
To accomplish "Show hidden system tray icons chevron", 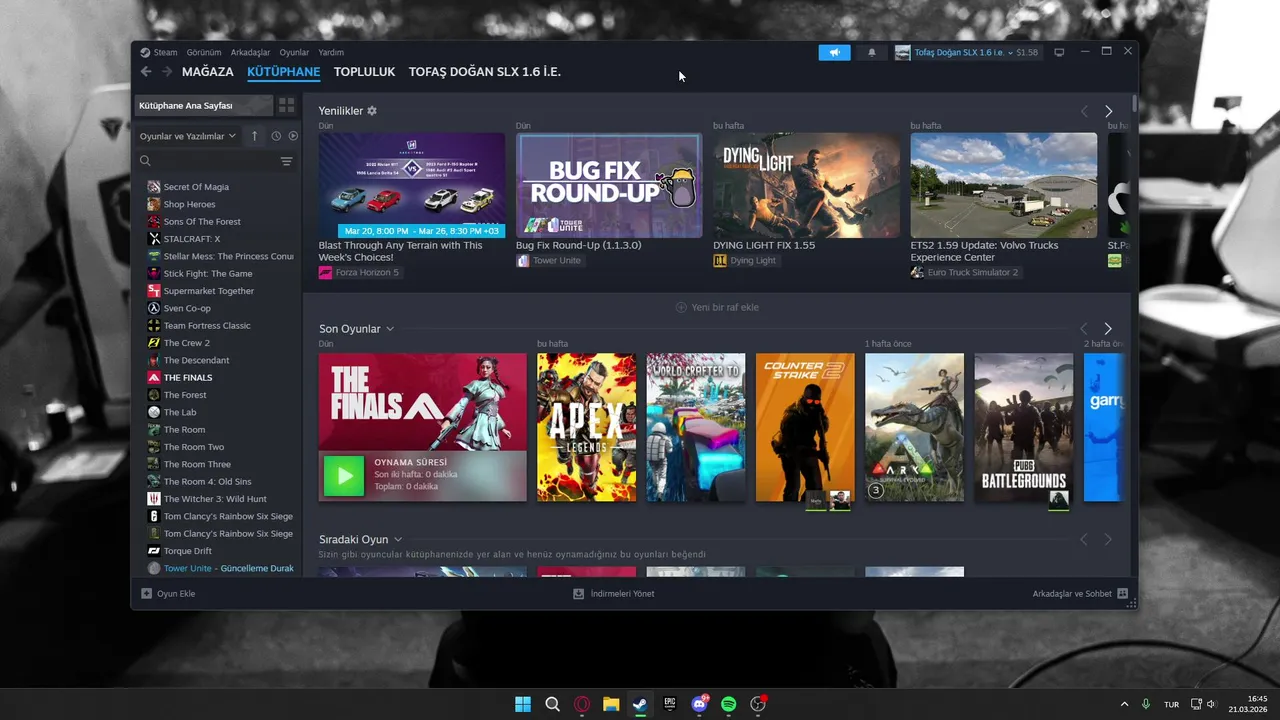I will click(1124, 704).
